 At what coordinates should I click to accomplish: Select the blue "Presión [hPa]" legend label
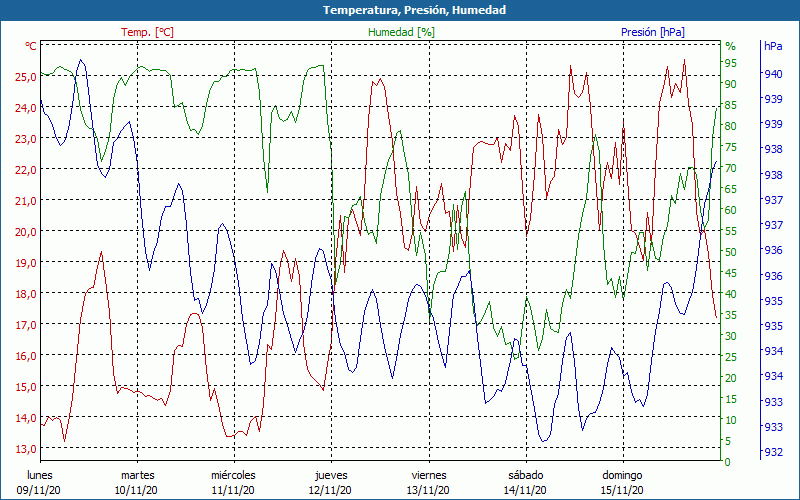[x=653, y=32]
